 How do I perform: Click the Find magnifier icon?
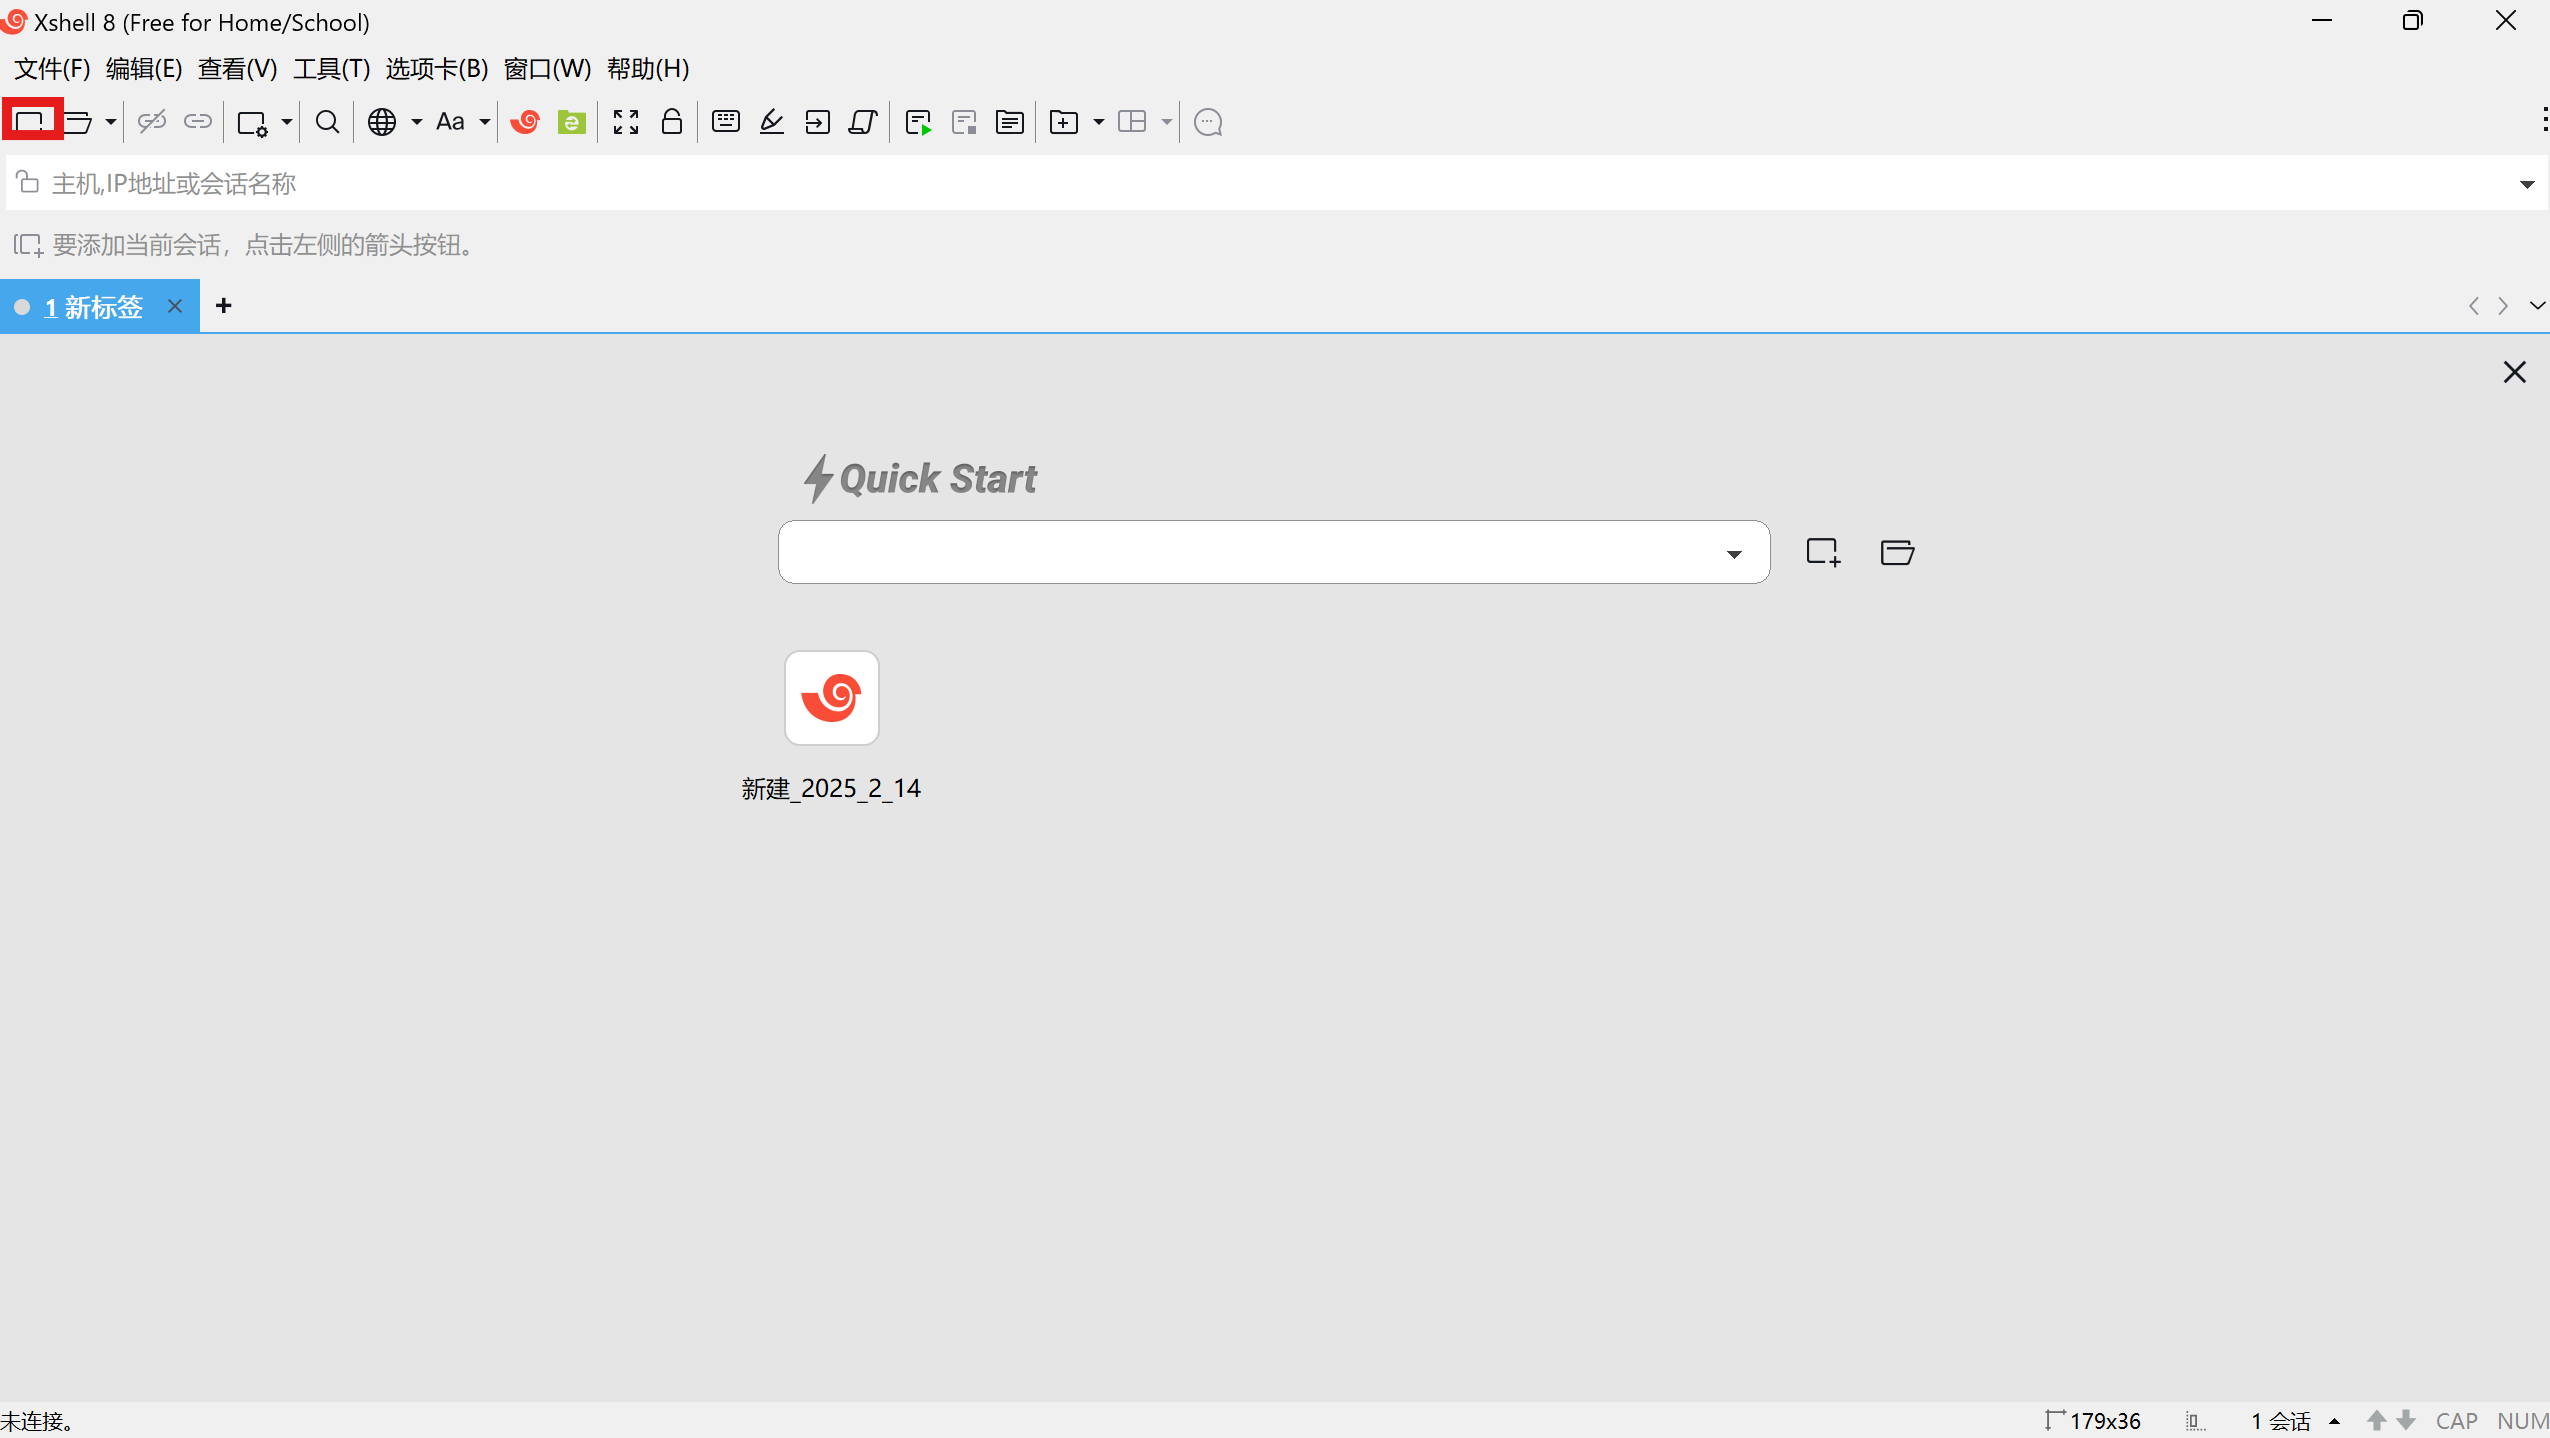[x=327, y=122]
